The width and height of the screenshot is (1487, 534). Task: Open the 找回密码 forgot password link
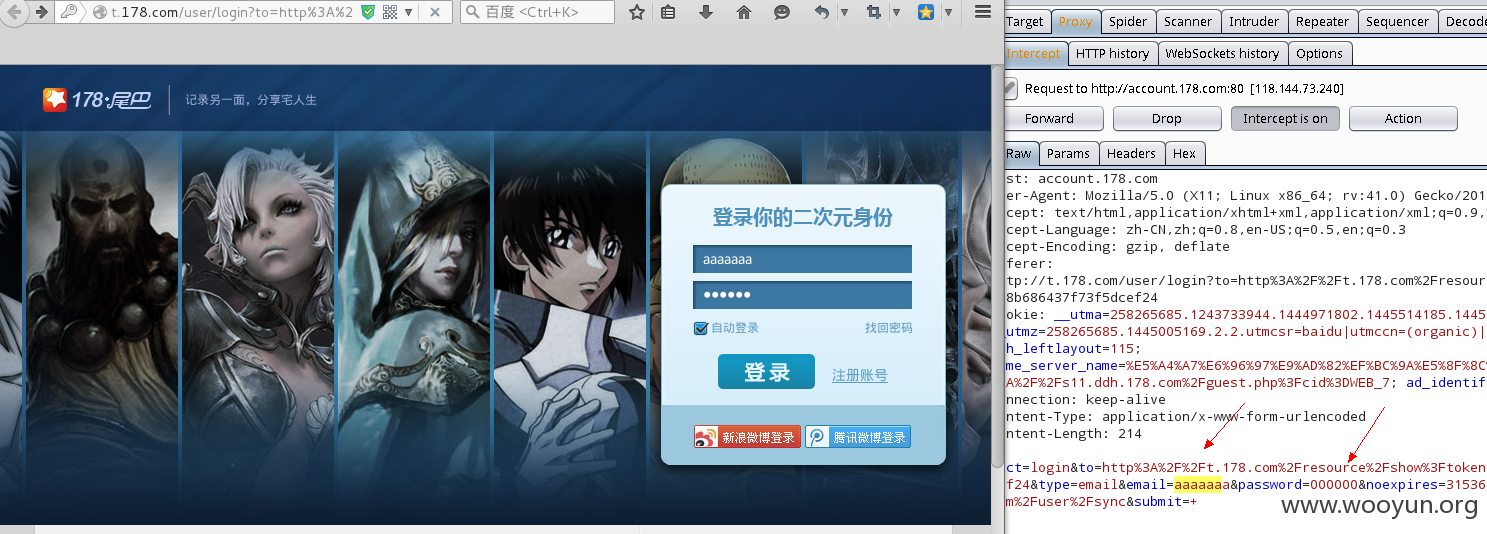click(x=888, y=328)
